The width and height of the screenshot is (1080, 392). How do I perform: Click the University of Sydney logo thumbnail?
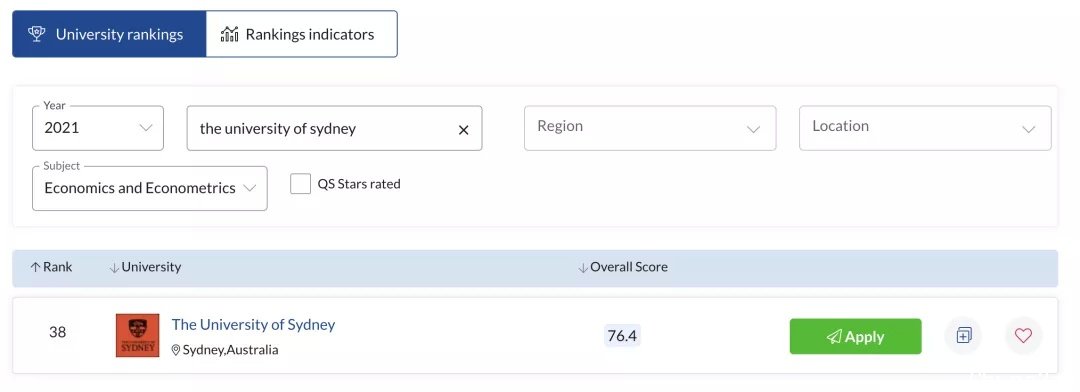point(138,336)
